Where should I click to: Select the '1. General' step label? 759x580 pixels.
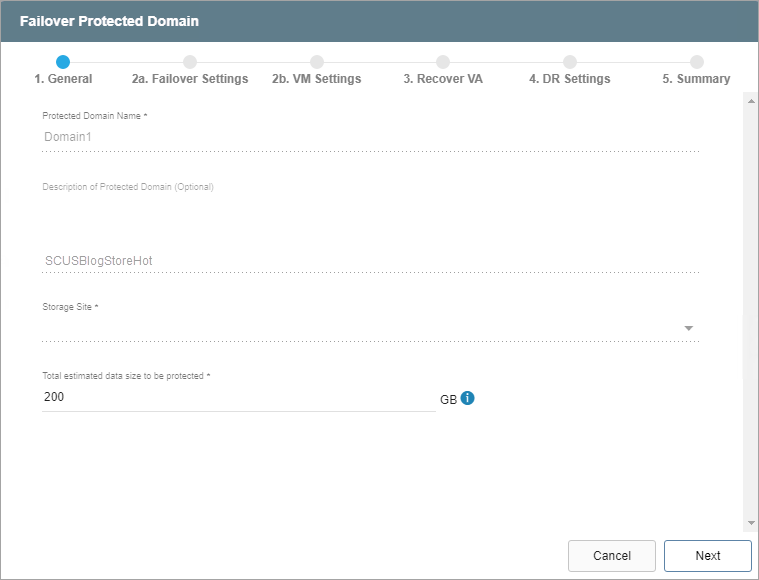(x=63, y=79)
